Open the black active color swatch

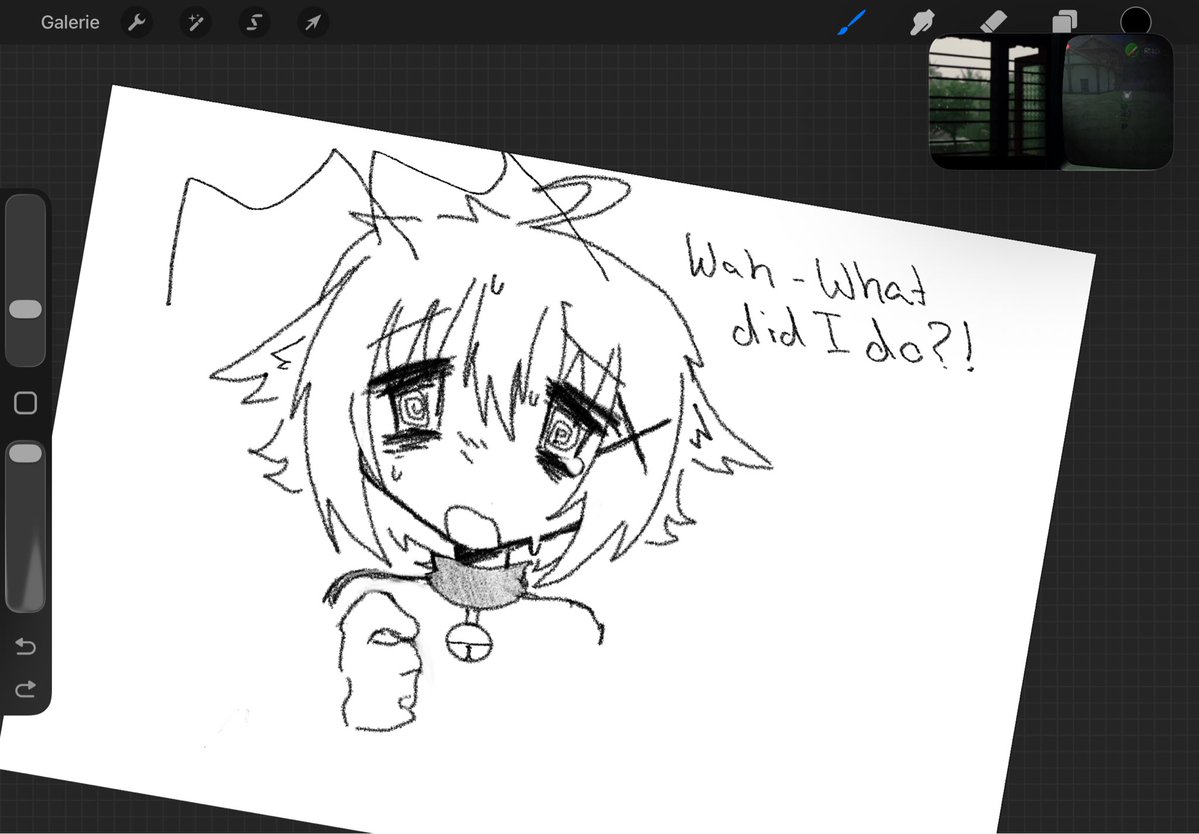click(x=1136, y=21)
